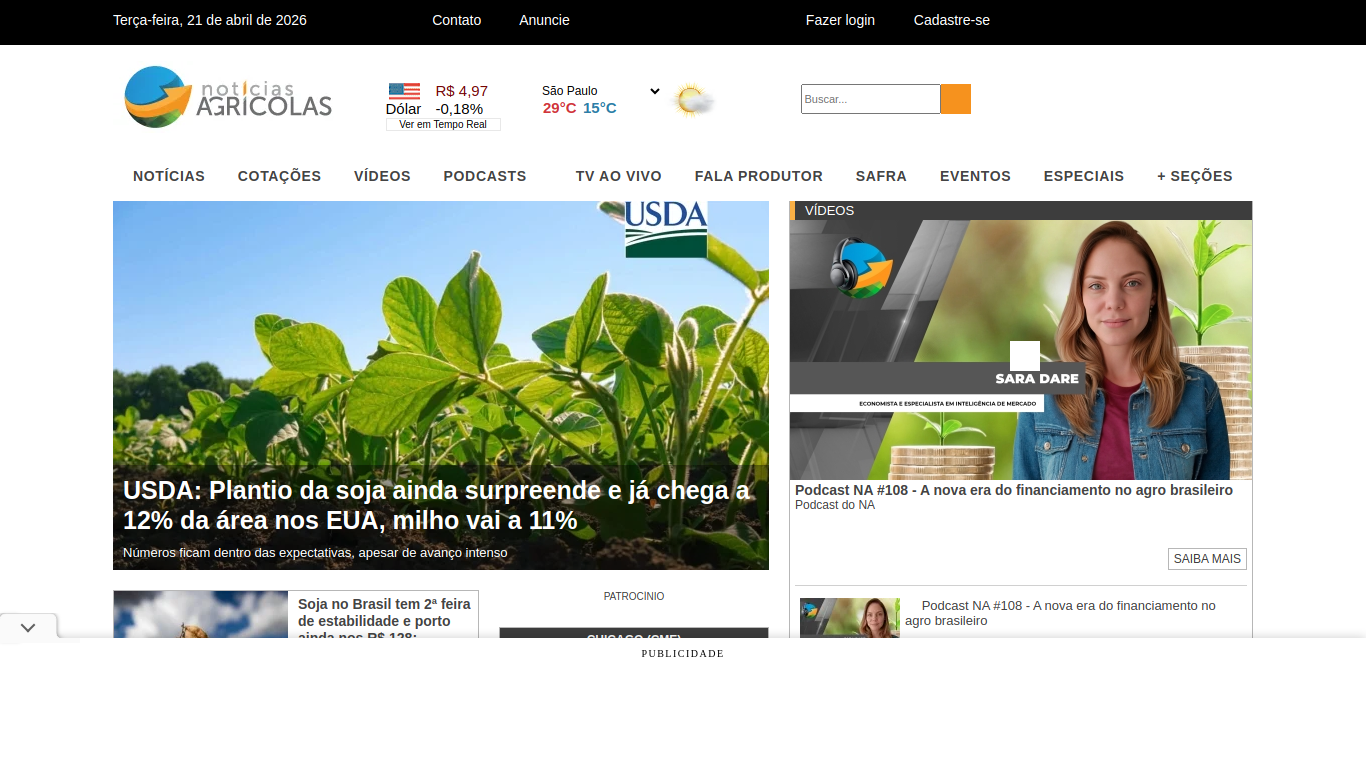Click the US flag dollar icon
This screenshot has width=1366, height=768.
(404, 91)
